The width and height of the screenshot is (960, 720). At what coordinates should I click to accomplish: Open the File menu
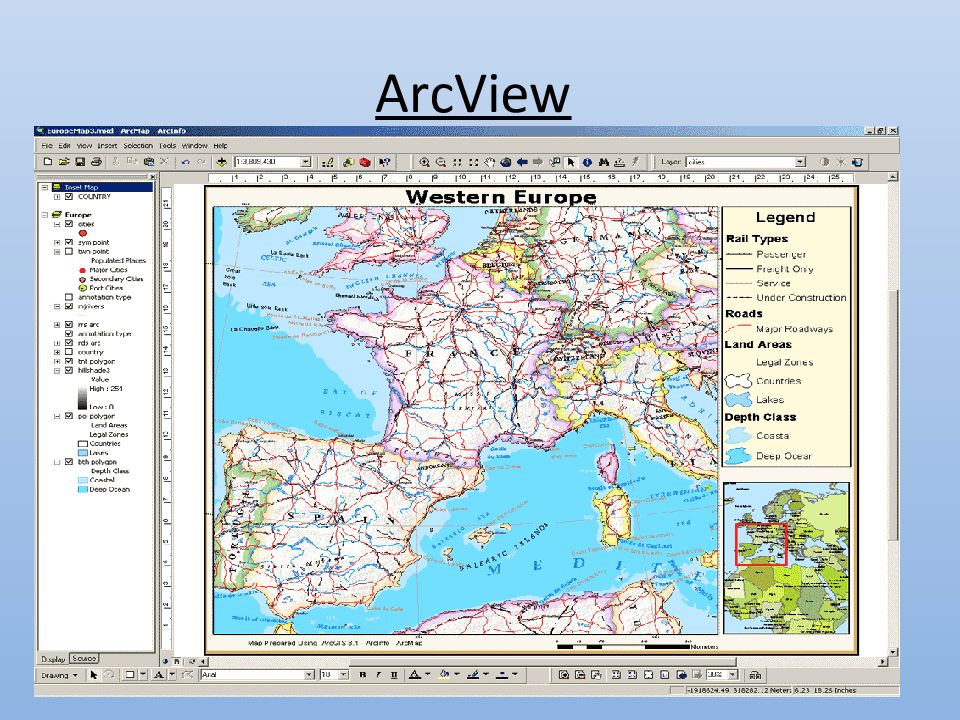(x=47, y=146)
